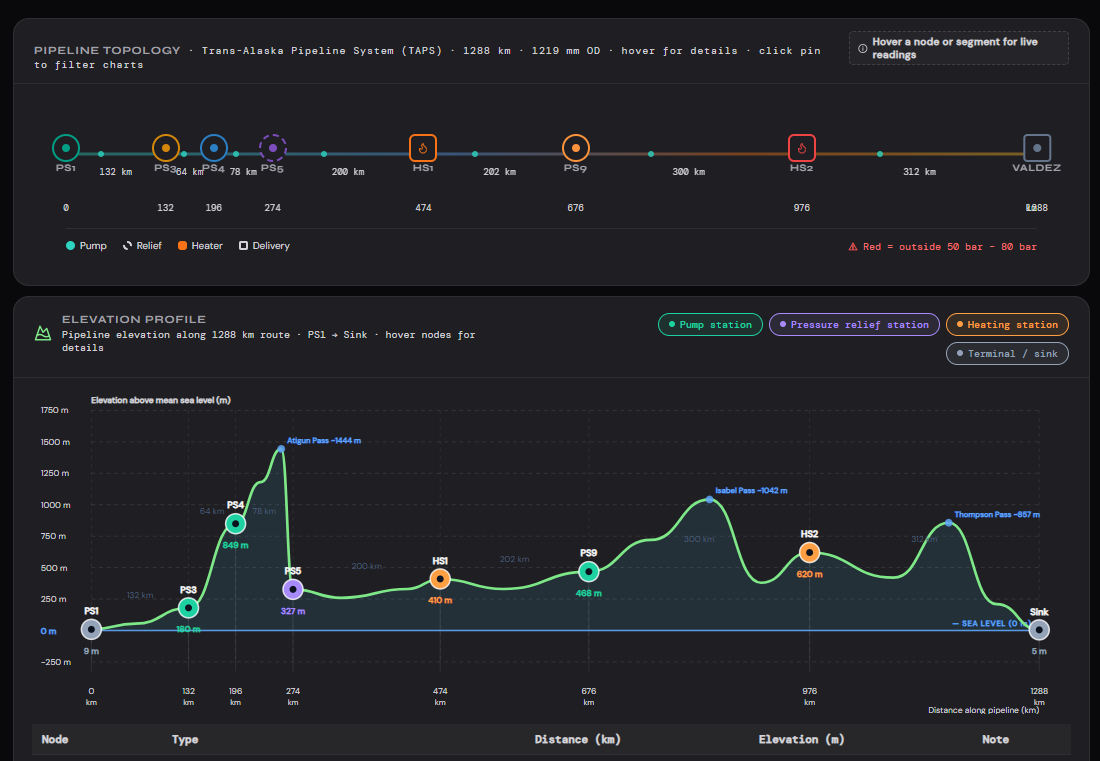This screenshot has height=761, width=1100.
Task: Click the Isabel Pass peak point
Action: pyautogui.click(x=709, y=499)
